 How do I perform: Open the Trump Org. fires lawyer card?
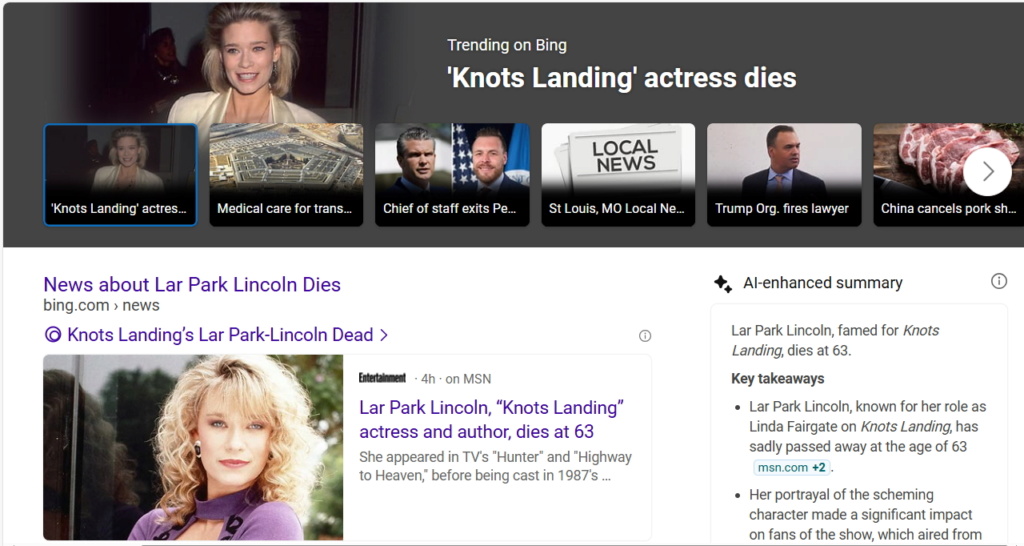tap(784, 175)
